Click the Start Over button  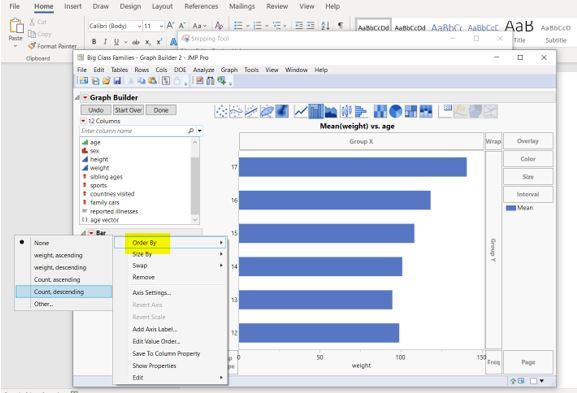(128, 110)
